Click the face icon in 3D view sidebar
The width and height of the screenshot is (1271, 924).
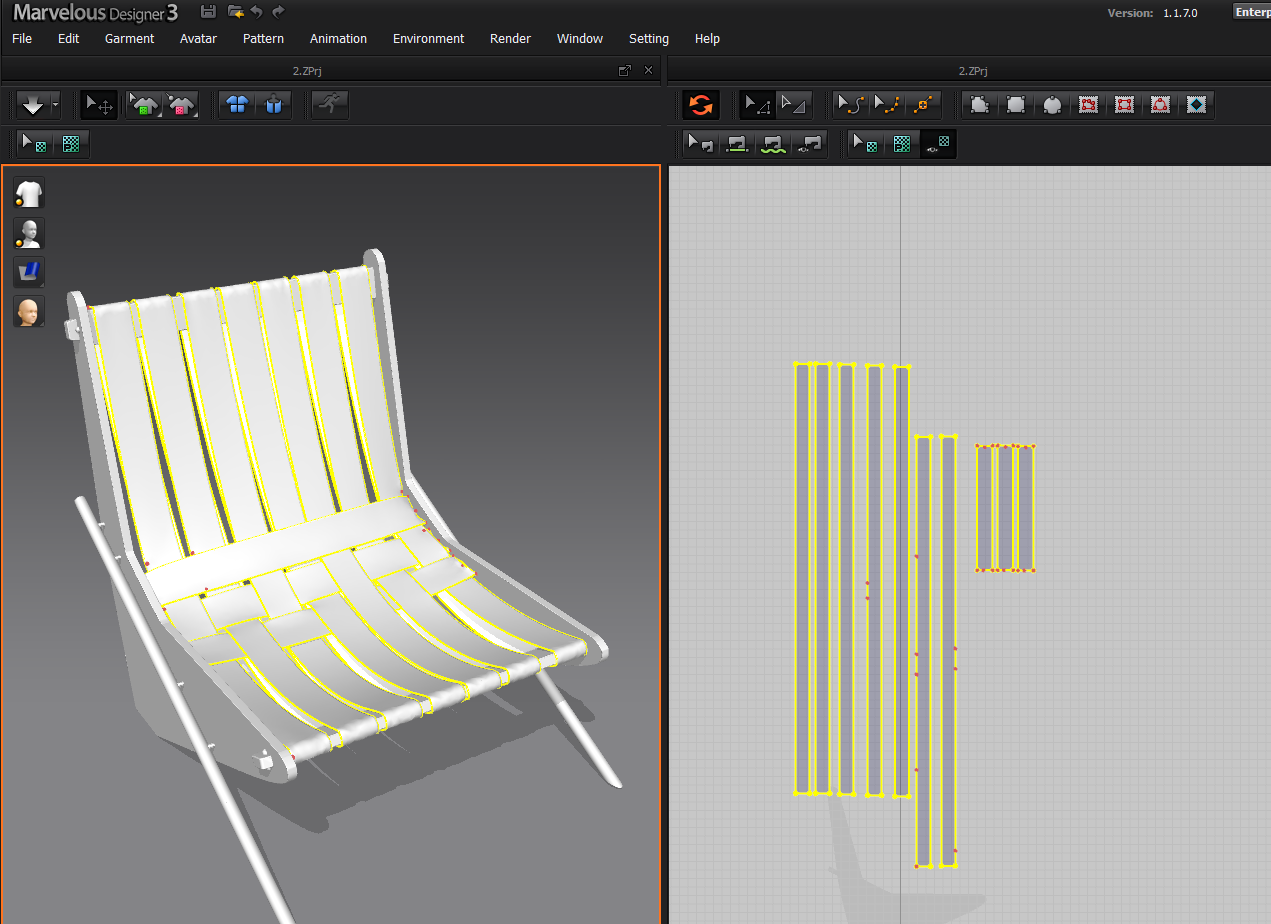tap(29, 311)
